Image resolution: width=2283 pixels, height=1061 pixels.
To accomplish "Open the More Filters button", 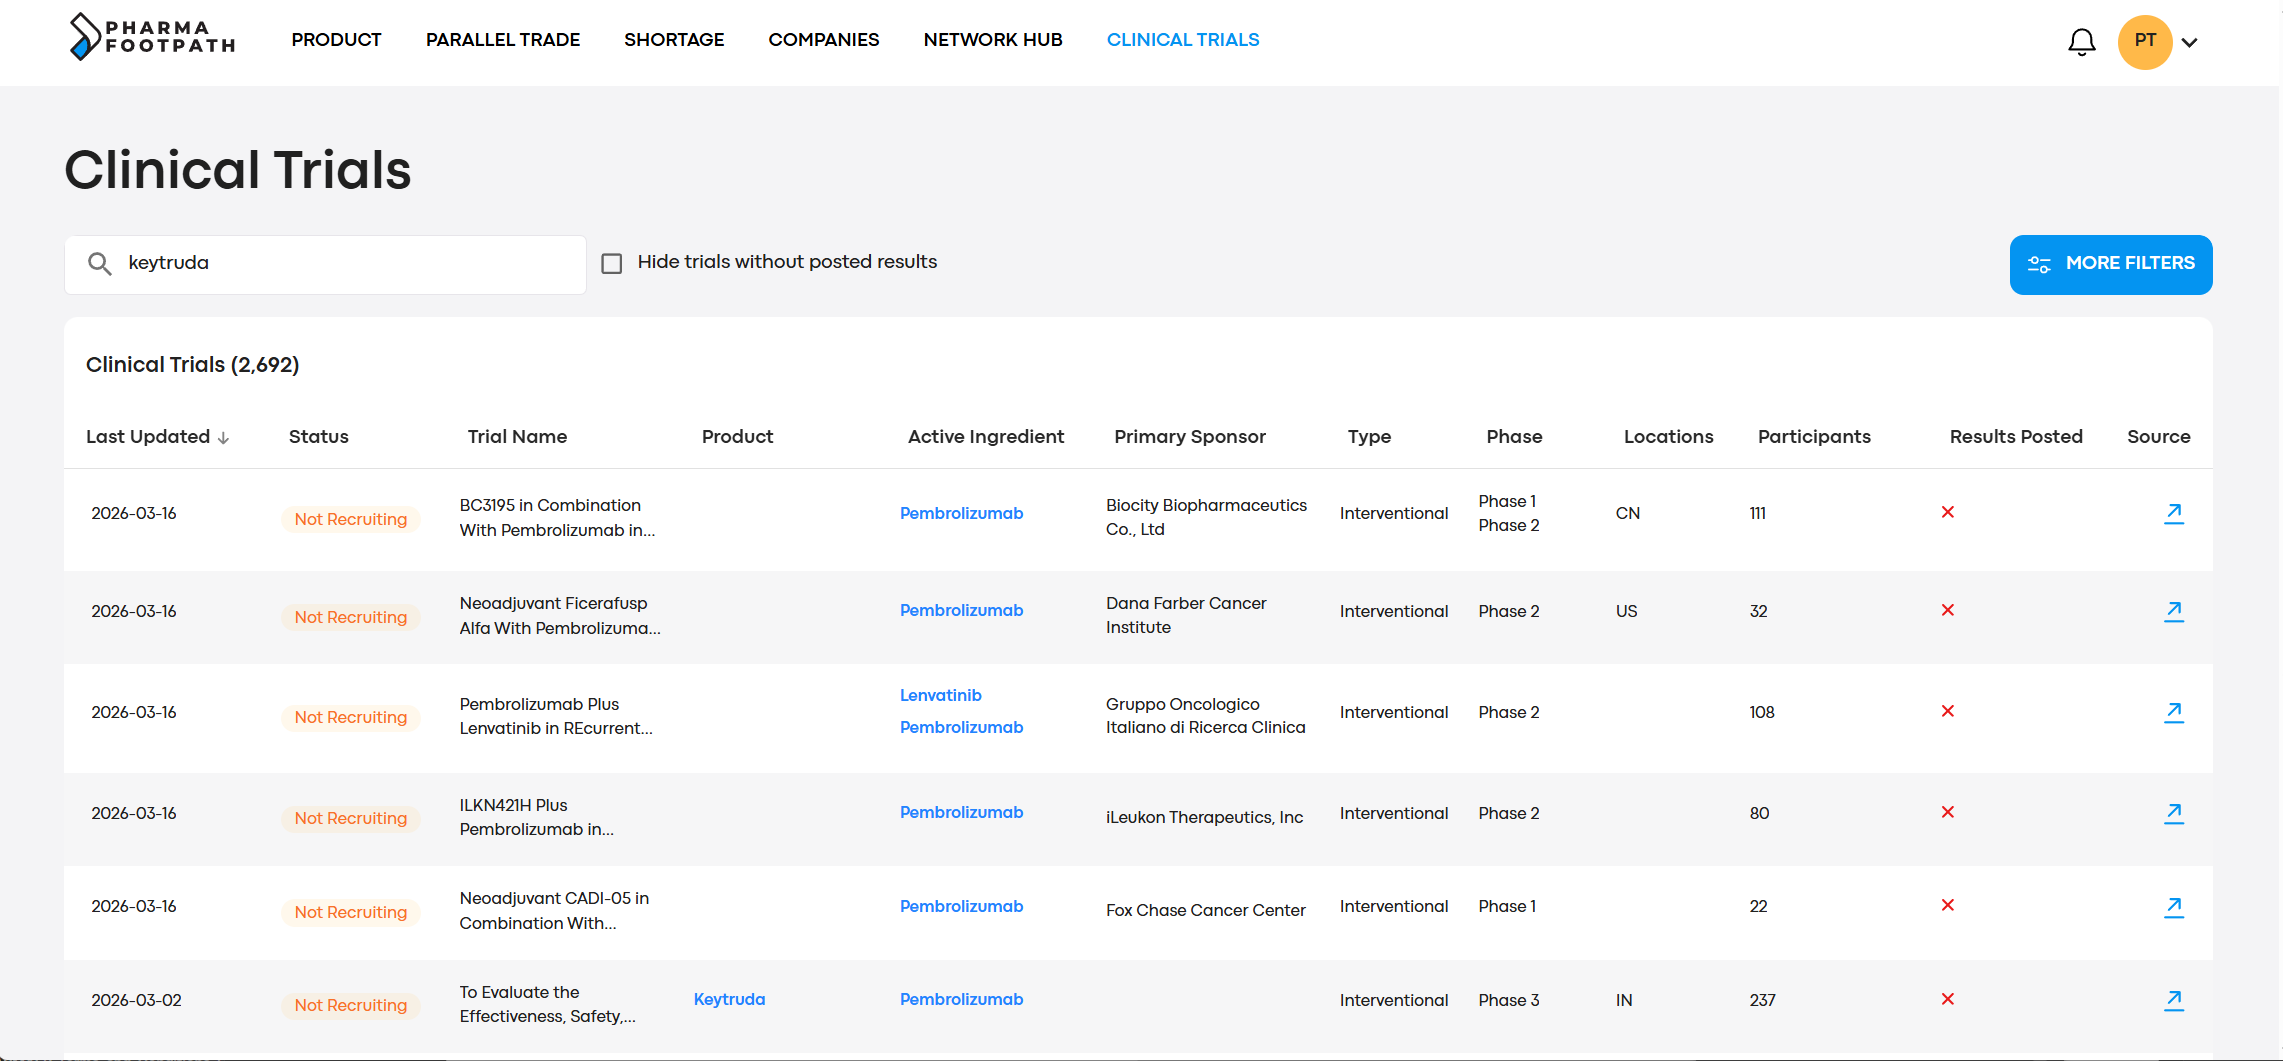I will tap(2110, 264).
